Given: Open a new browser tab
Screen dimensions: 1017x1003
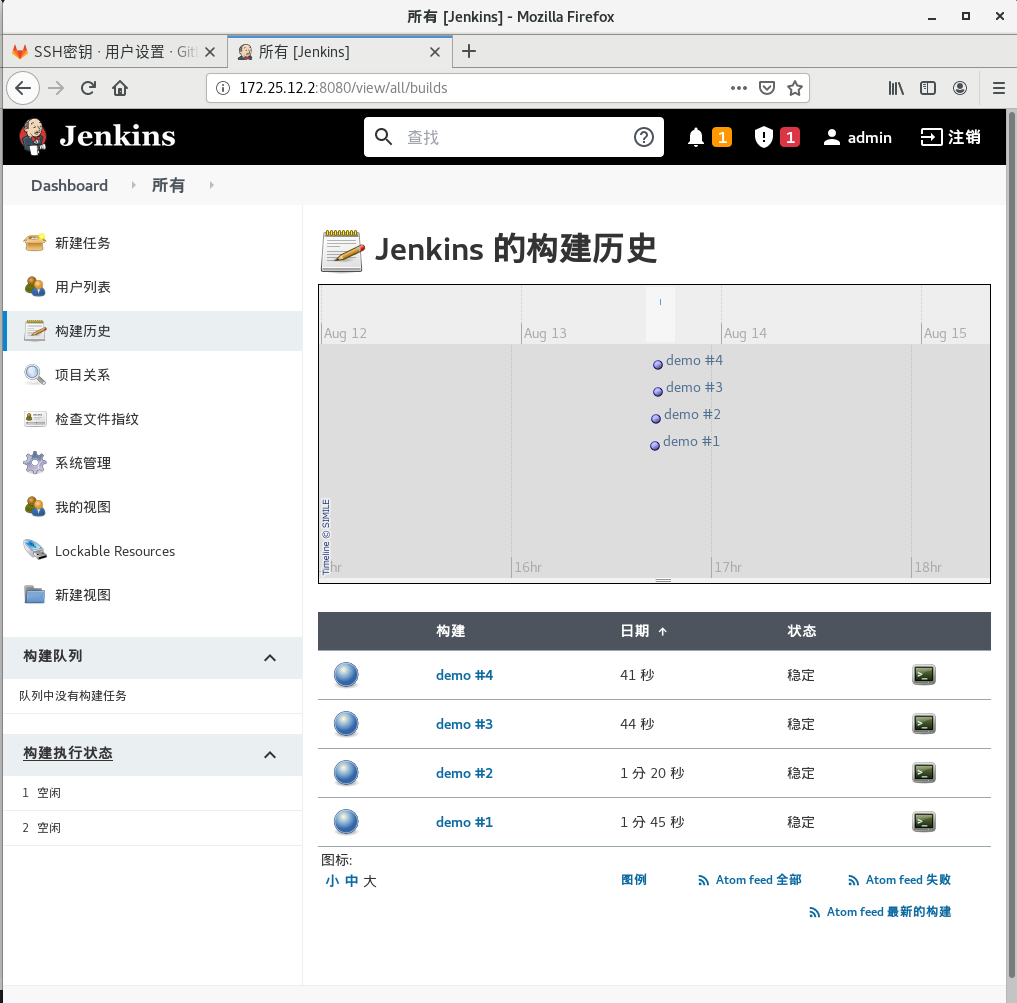Looking at the screenshot, I should point(468,51).
